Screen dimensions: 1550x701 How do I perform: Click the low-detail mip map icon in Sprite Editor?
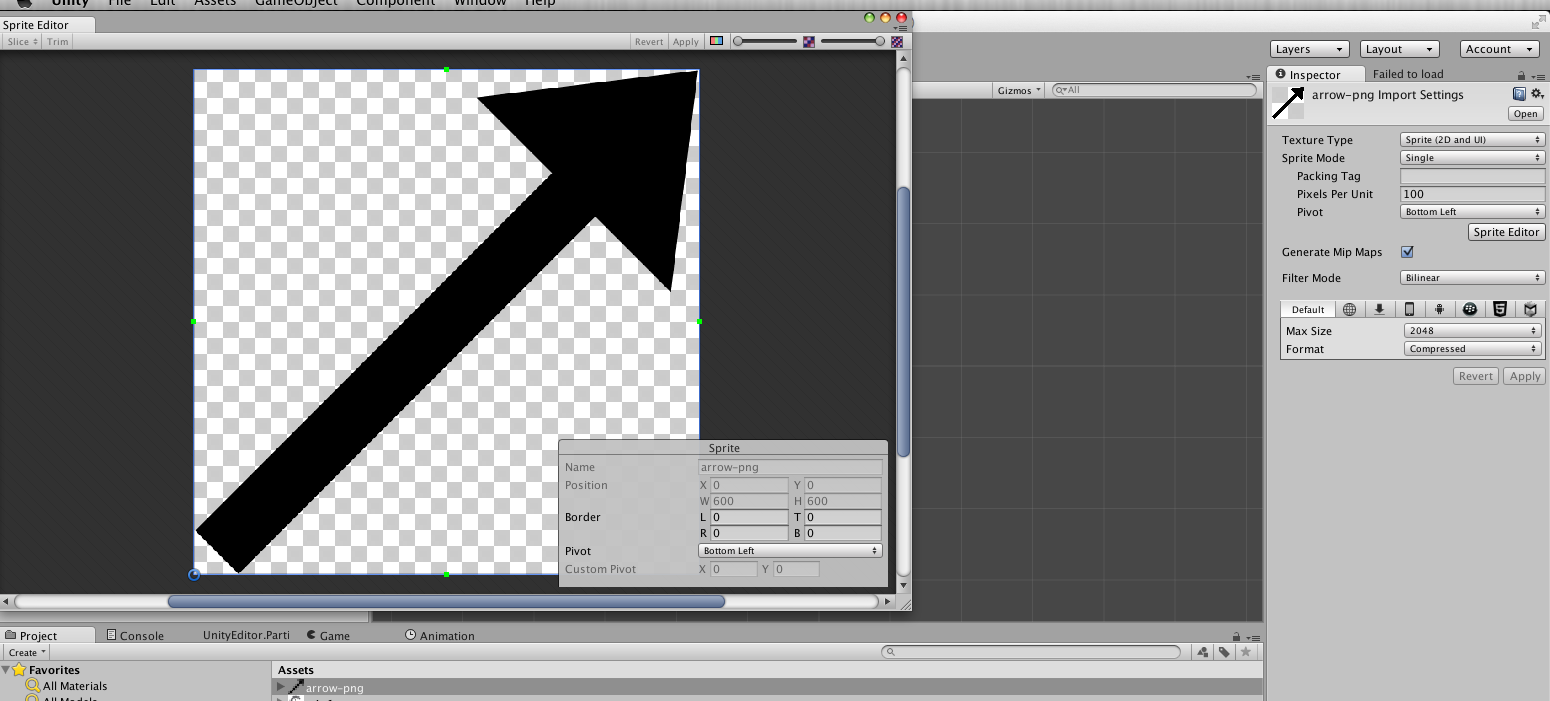click(x=809, y=42)
